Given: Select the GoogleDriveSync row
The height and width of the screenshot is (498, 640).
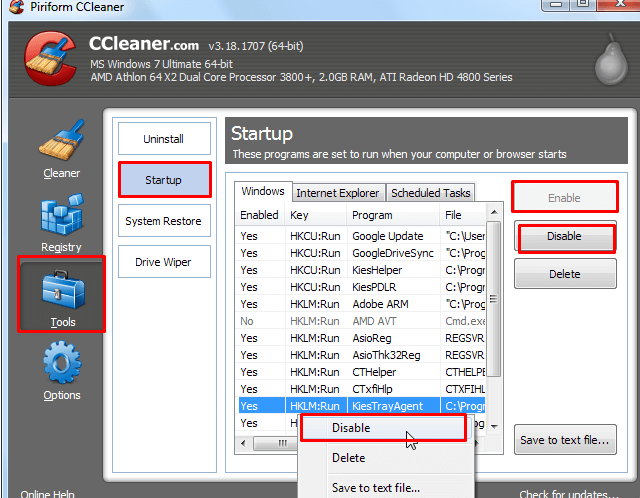Looking at the screenshot, I should coord(361,253).
